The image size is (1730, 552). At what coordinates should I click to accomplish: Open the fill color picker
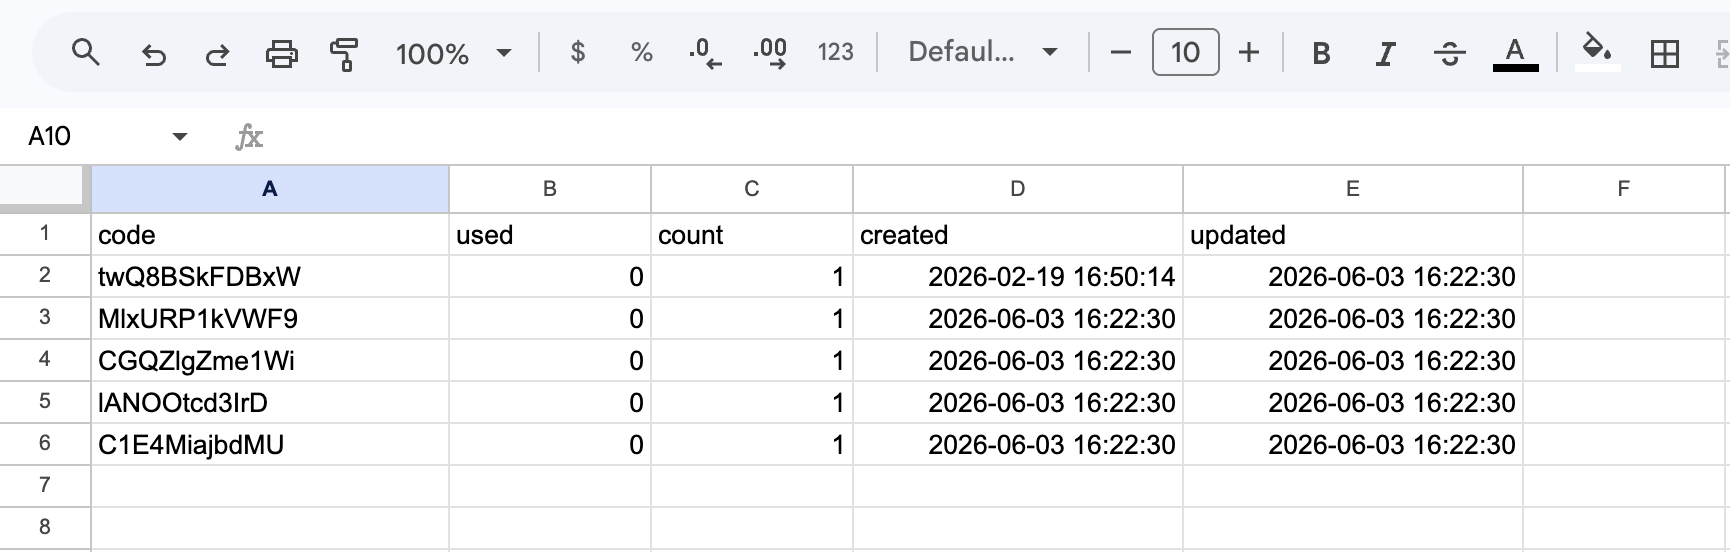(x=1596, y=52)
